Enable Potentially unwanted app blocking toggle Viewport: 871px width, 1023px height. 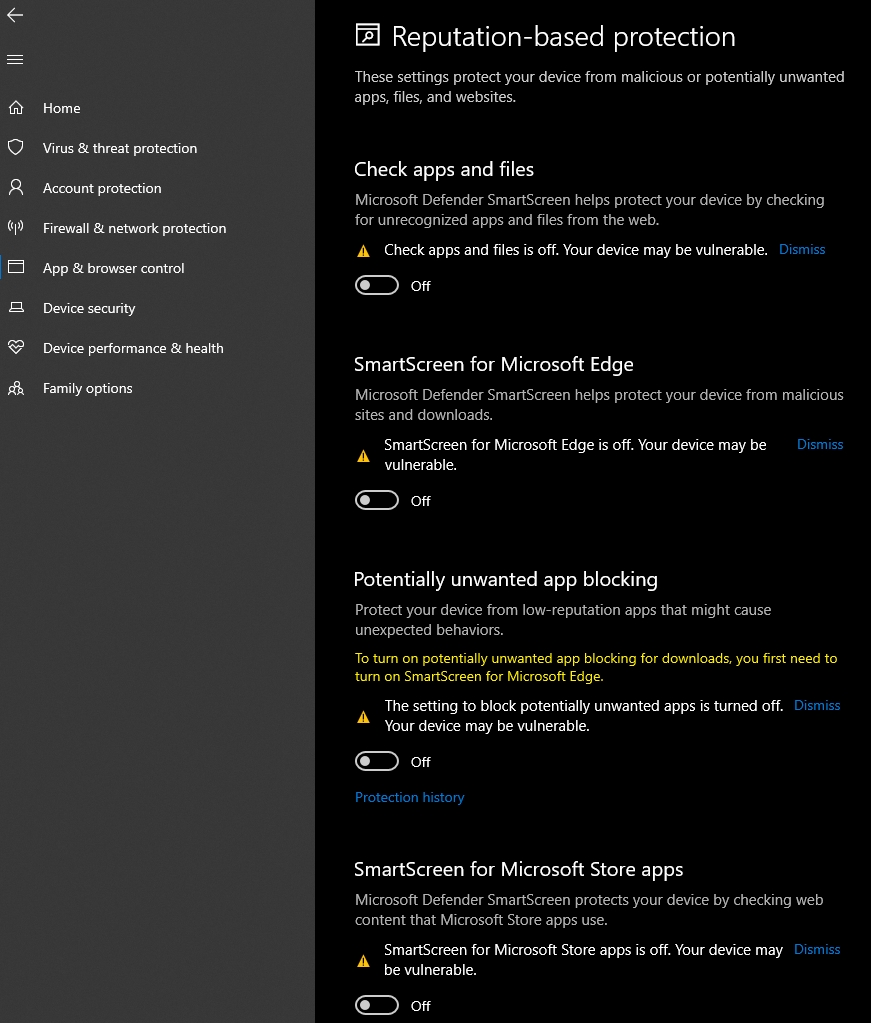[x=377, y=762]
